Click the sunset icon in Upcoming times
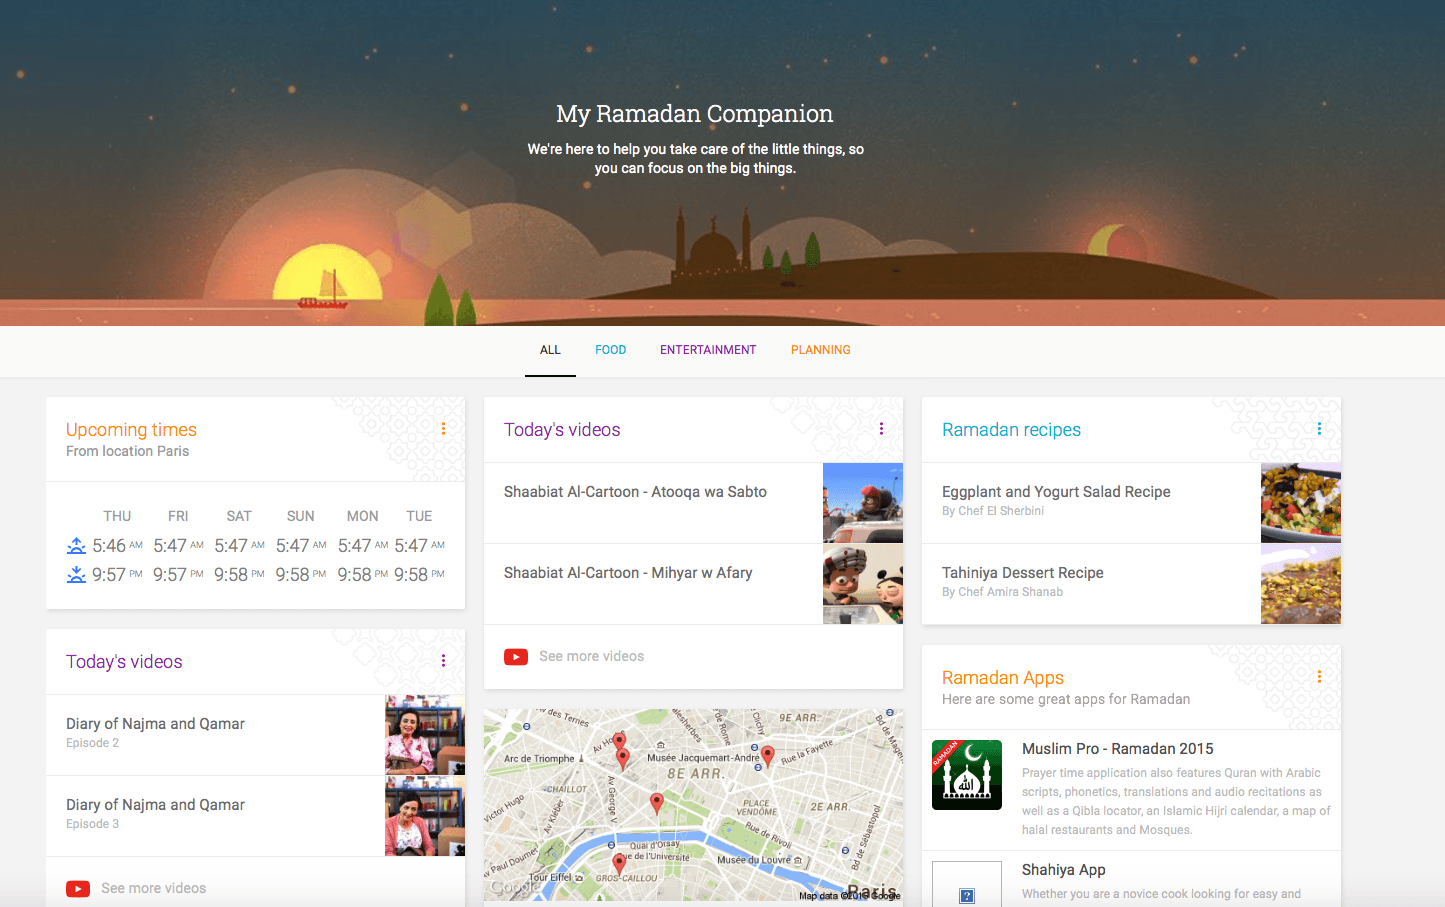The image size is (1445, 907). point(76,575)
